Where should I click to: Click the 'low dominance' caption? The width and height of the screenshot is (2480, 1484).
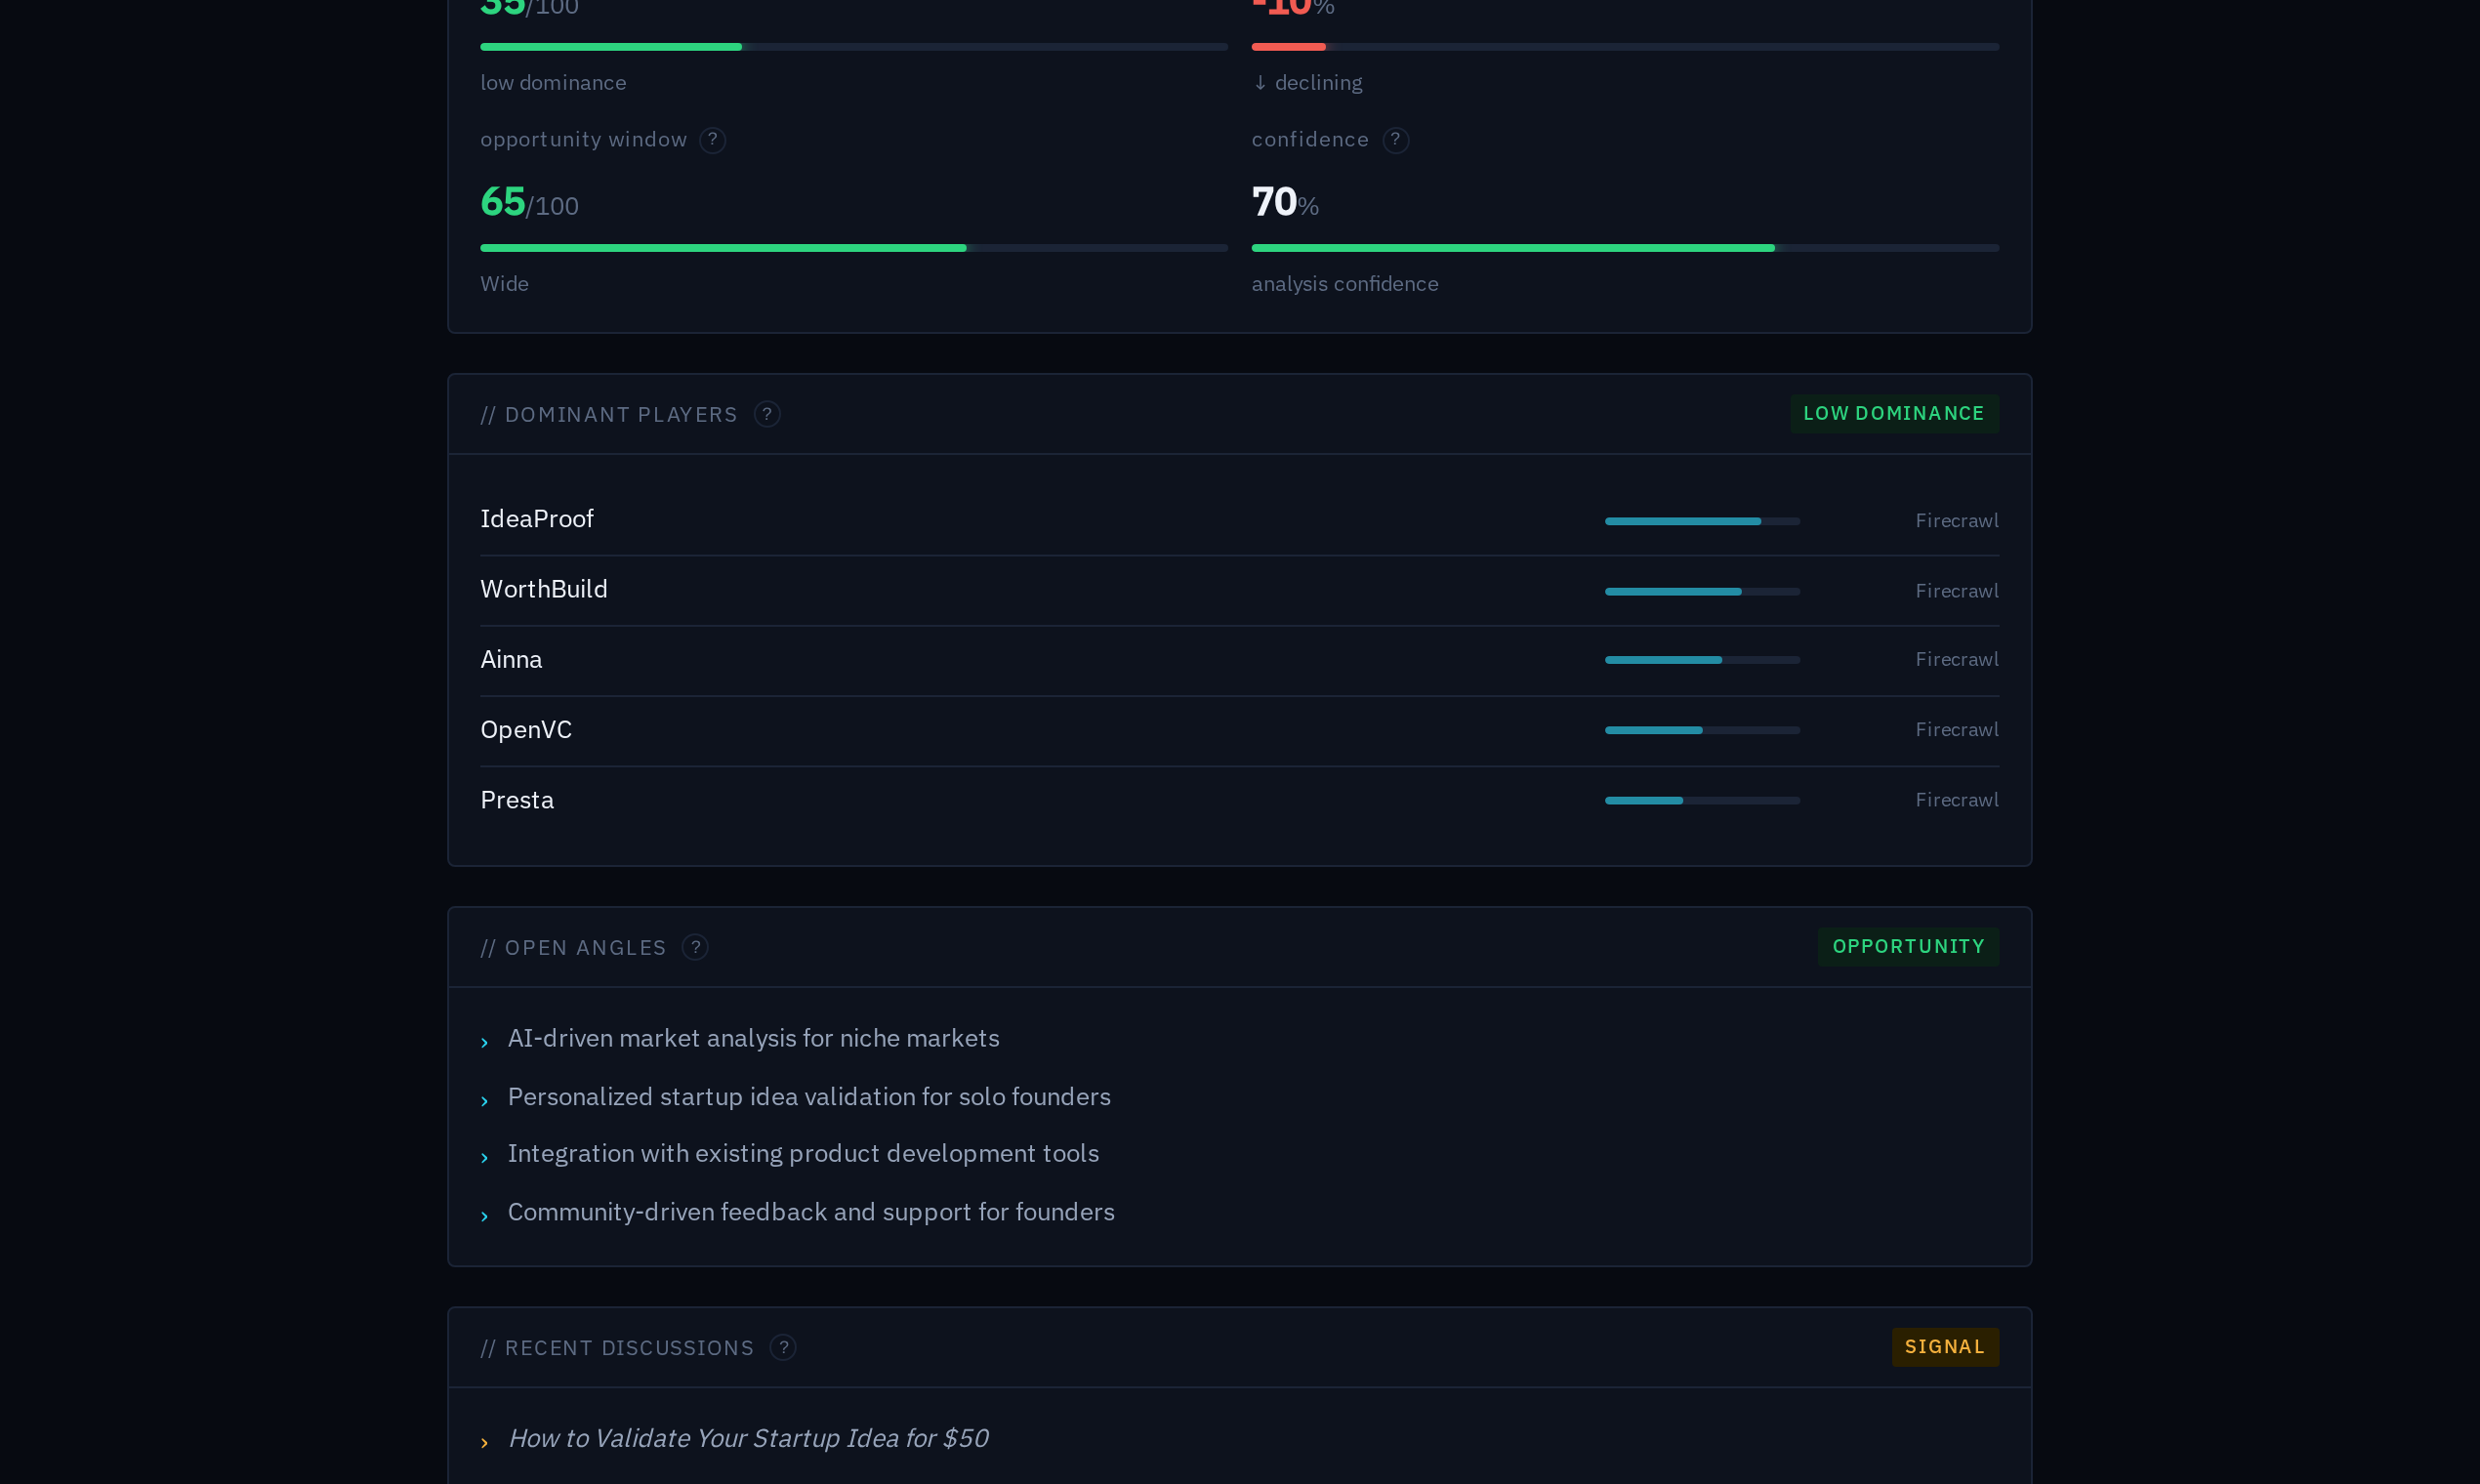tap(553, 83)
